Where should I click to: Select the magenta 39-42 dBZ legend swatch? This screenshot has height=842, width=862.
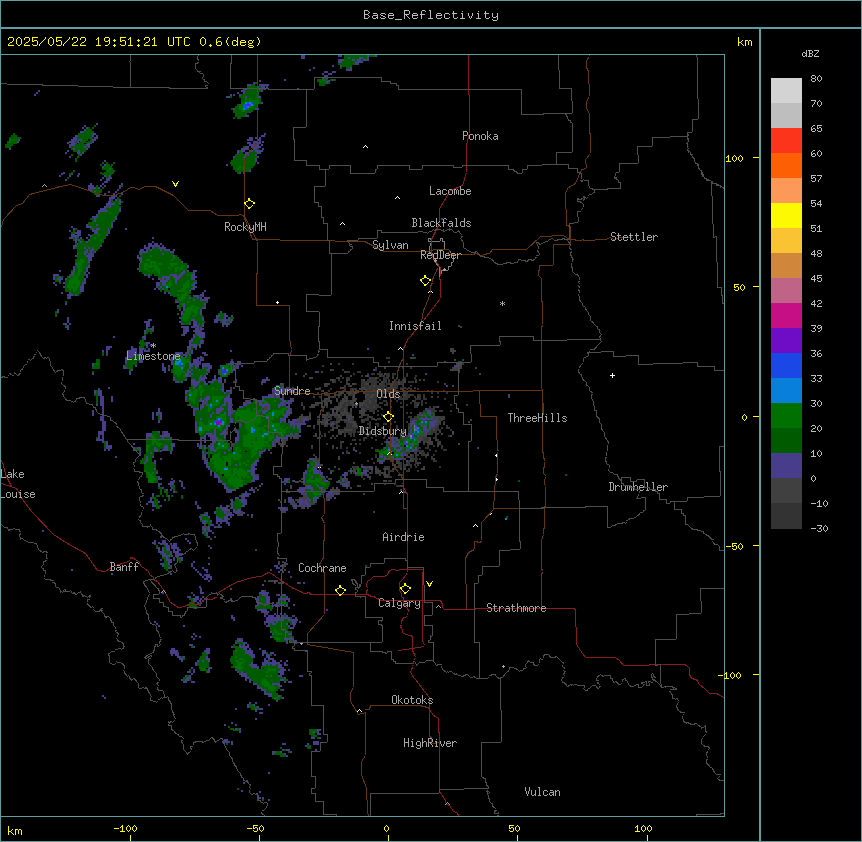[786, 315]
